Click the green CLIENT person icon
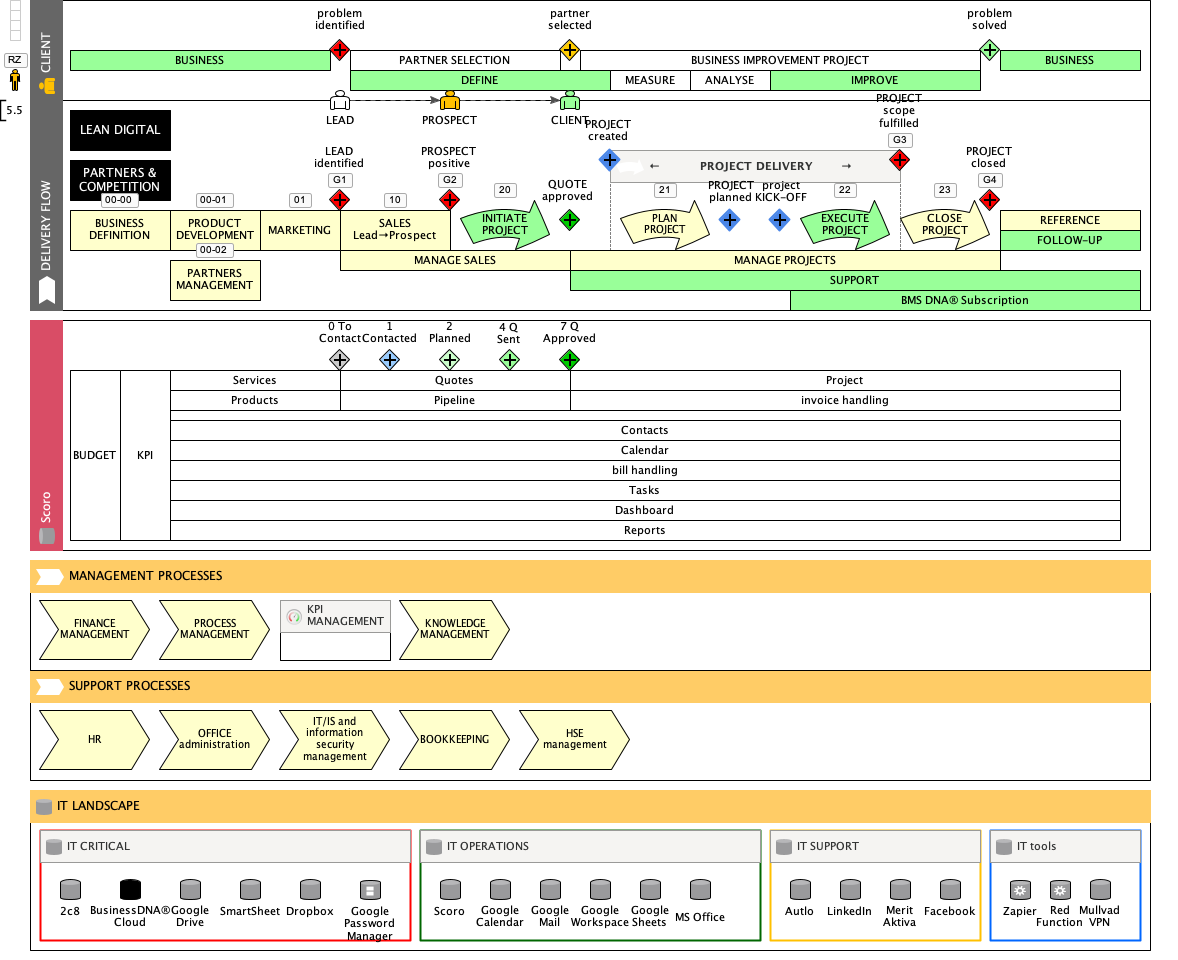This screenshot has height=960, width=1178. pos(570,101)
